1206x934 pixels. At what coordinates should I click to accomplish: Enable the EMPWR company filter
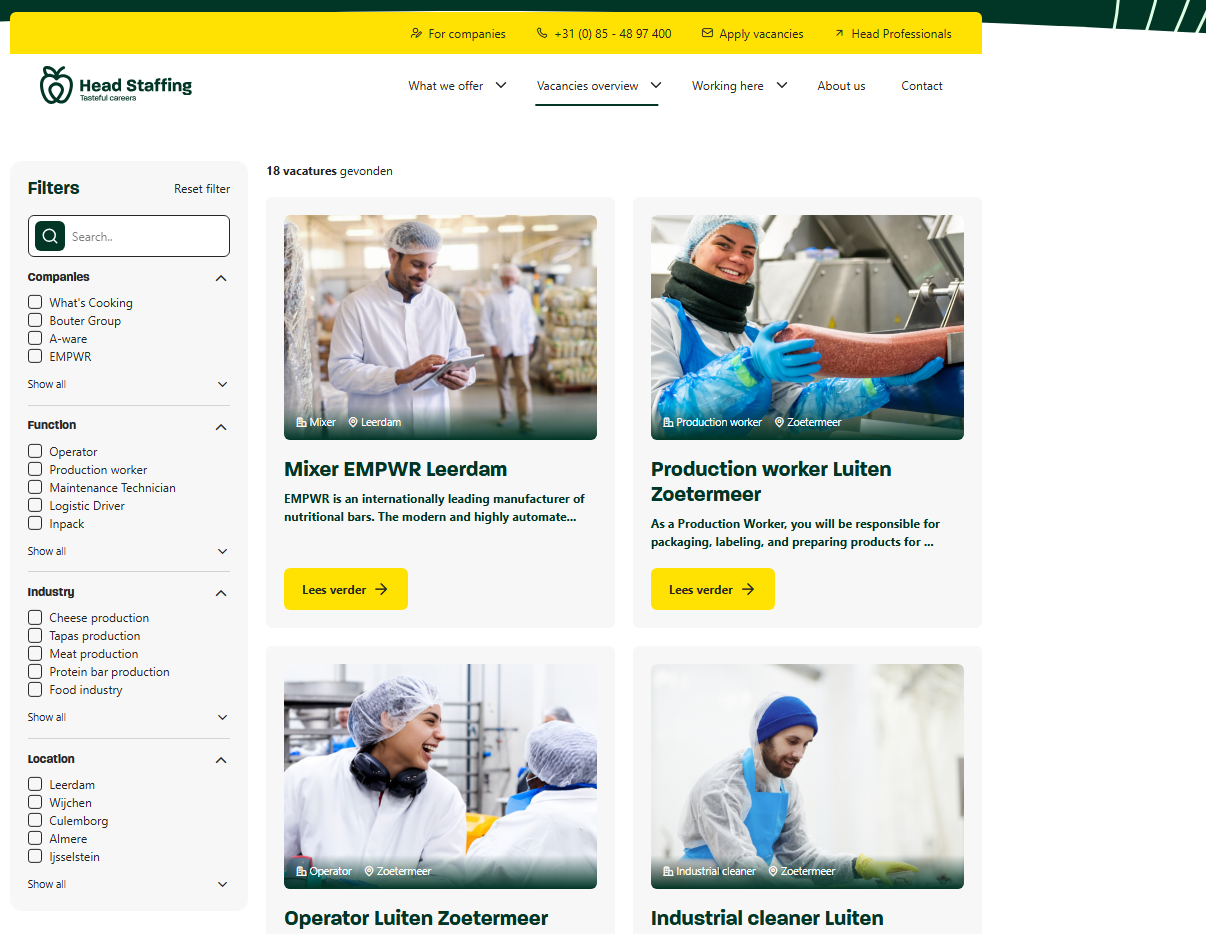(35, 356)
